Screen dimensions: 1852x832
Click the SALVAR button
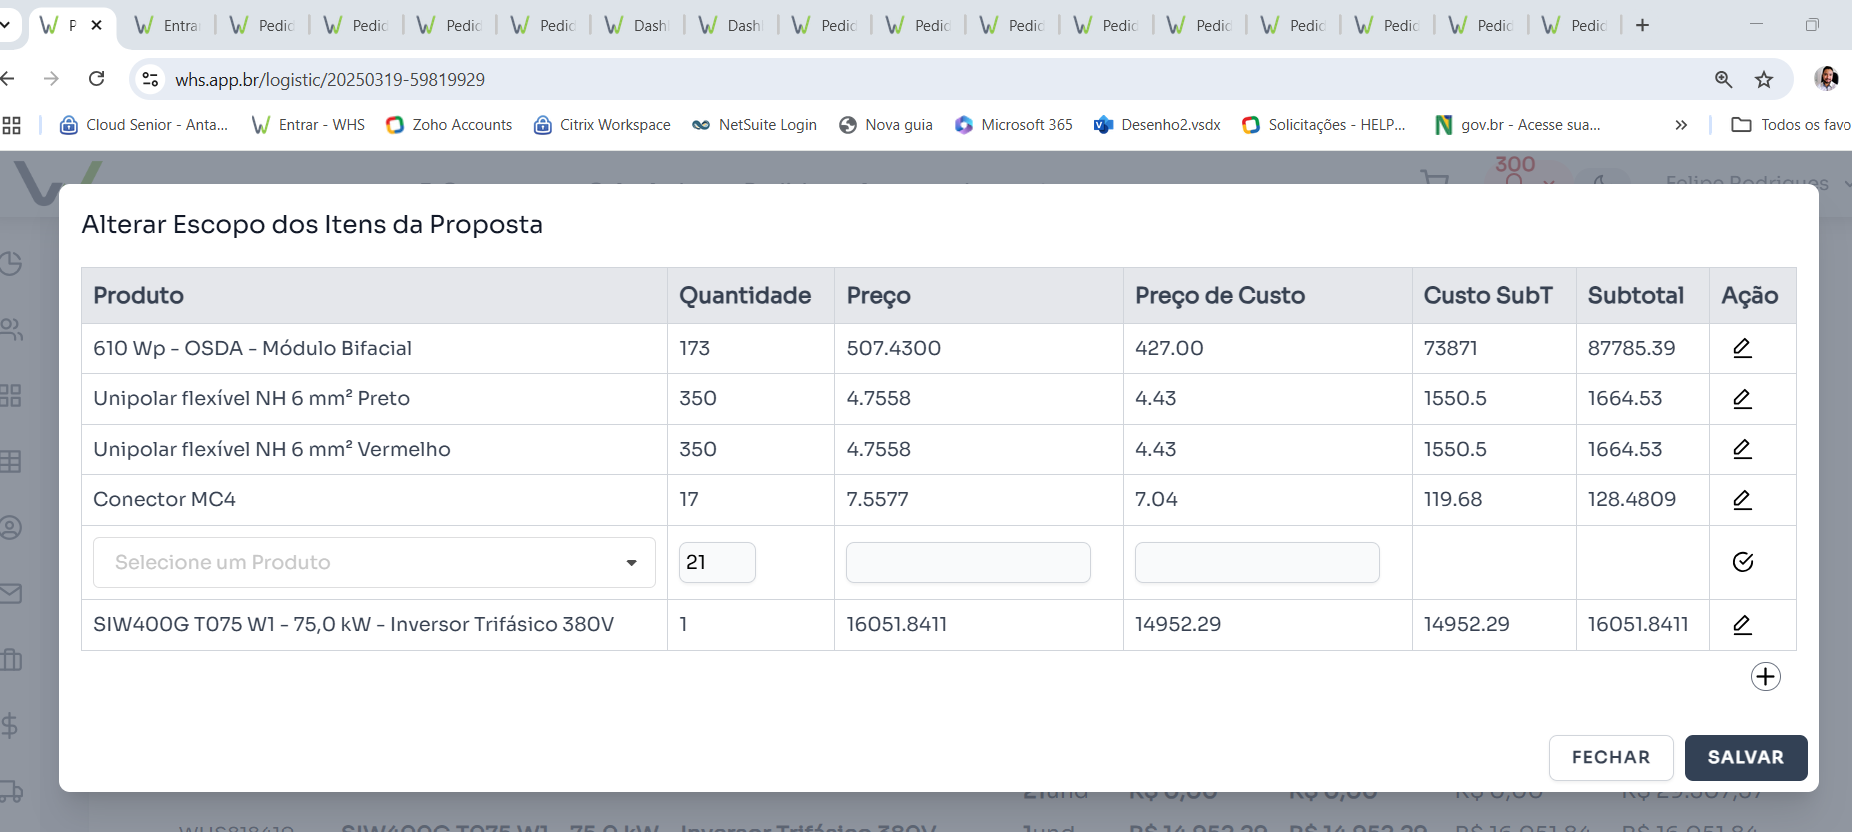point(1745,758)
